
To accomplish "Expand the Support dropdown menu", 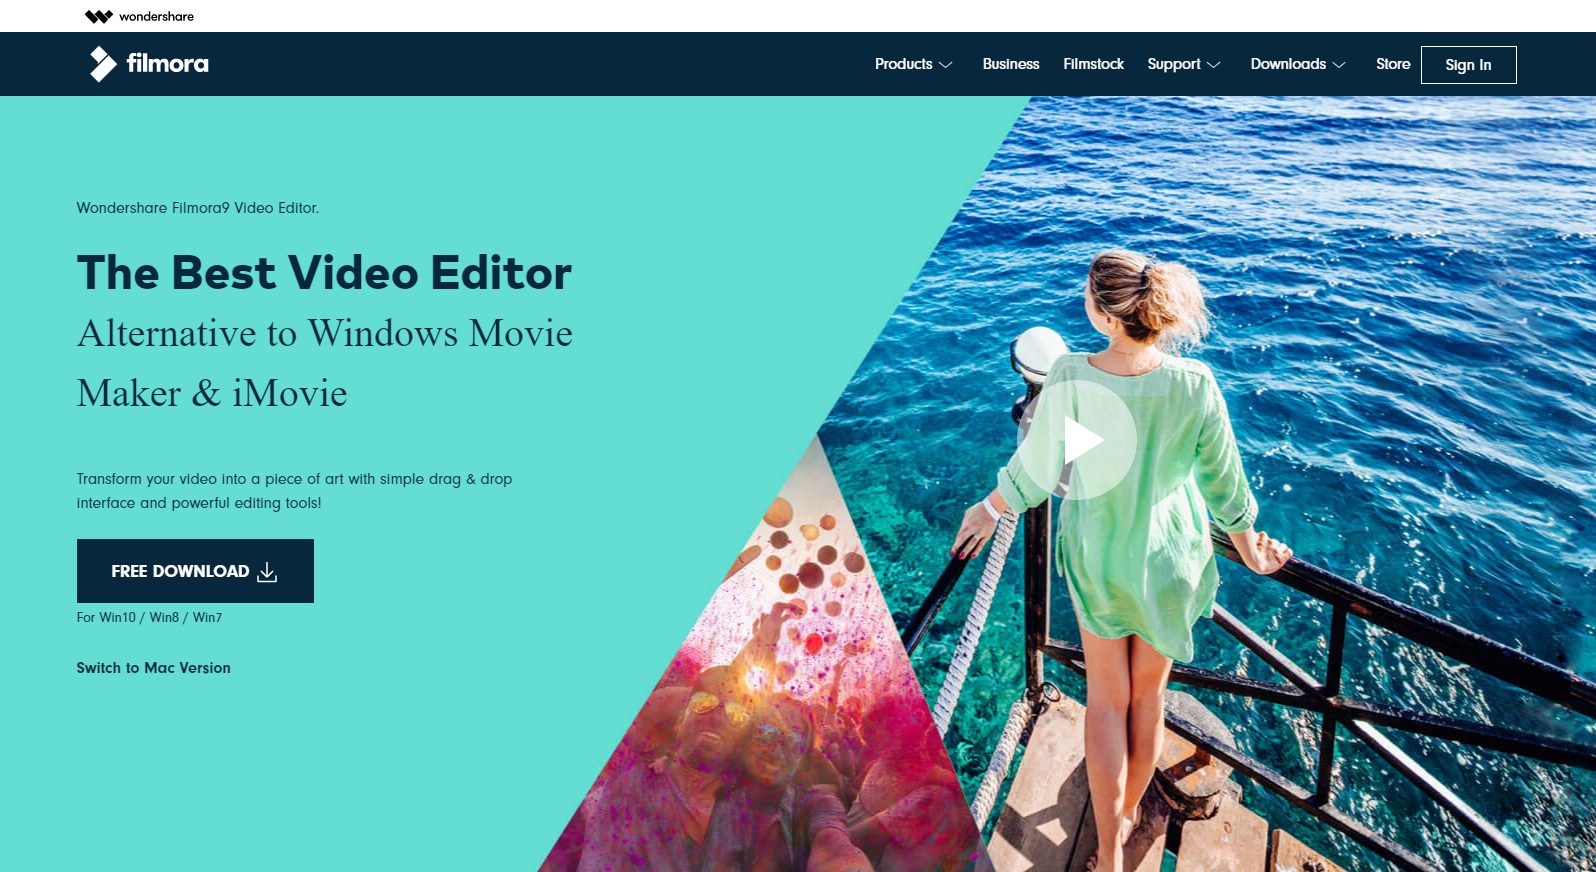I will (1184, 64).
